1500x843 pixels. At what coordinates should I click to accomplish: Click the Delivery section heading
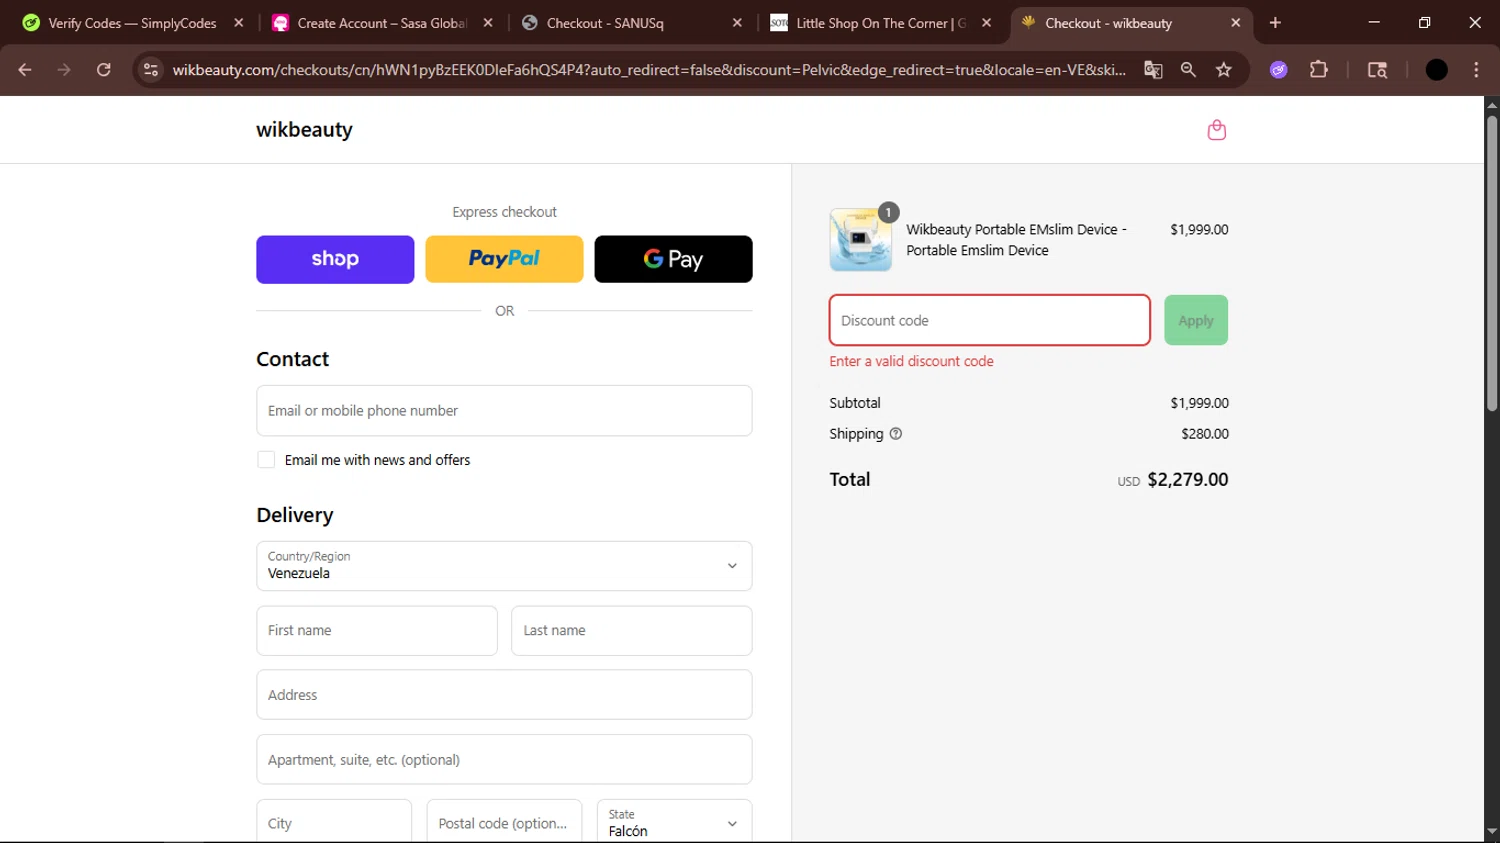pos(295,515)
